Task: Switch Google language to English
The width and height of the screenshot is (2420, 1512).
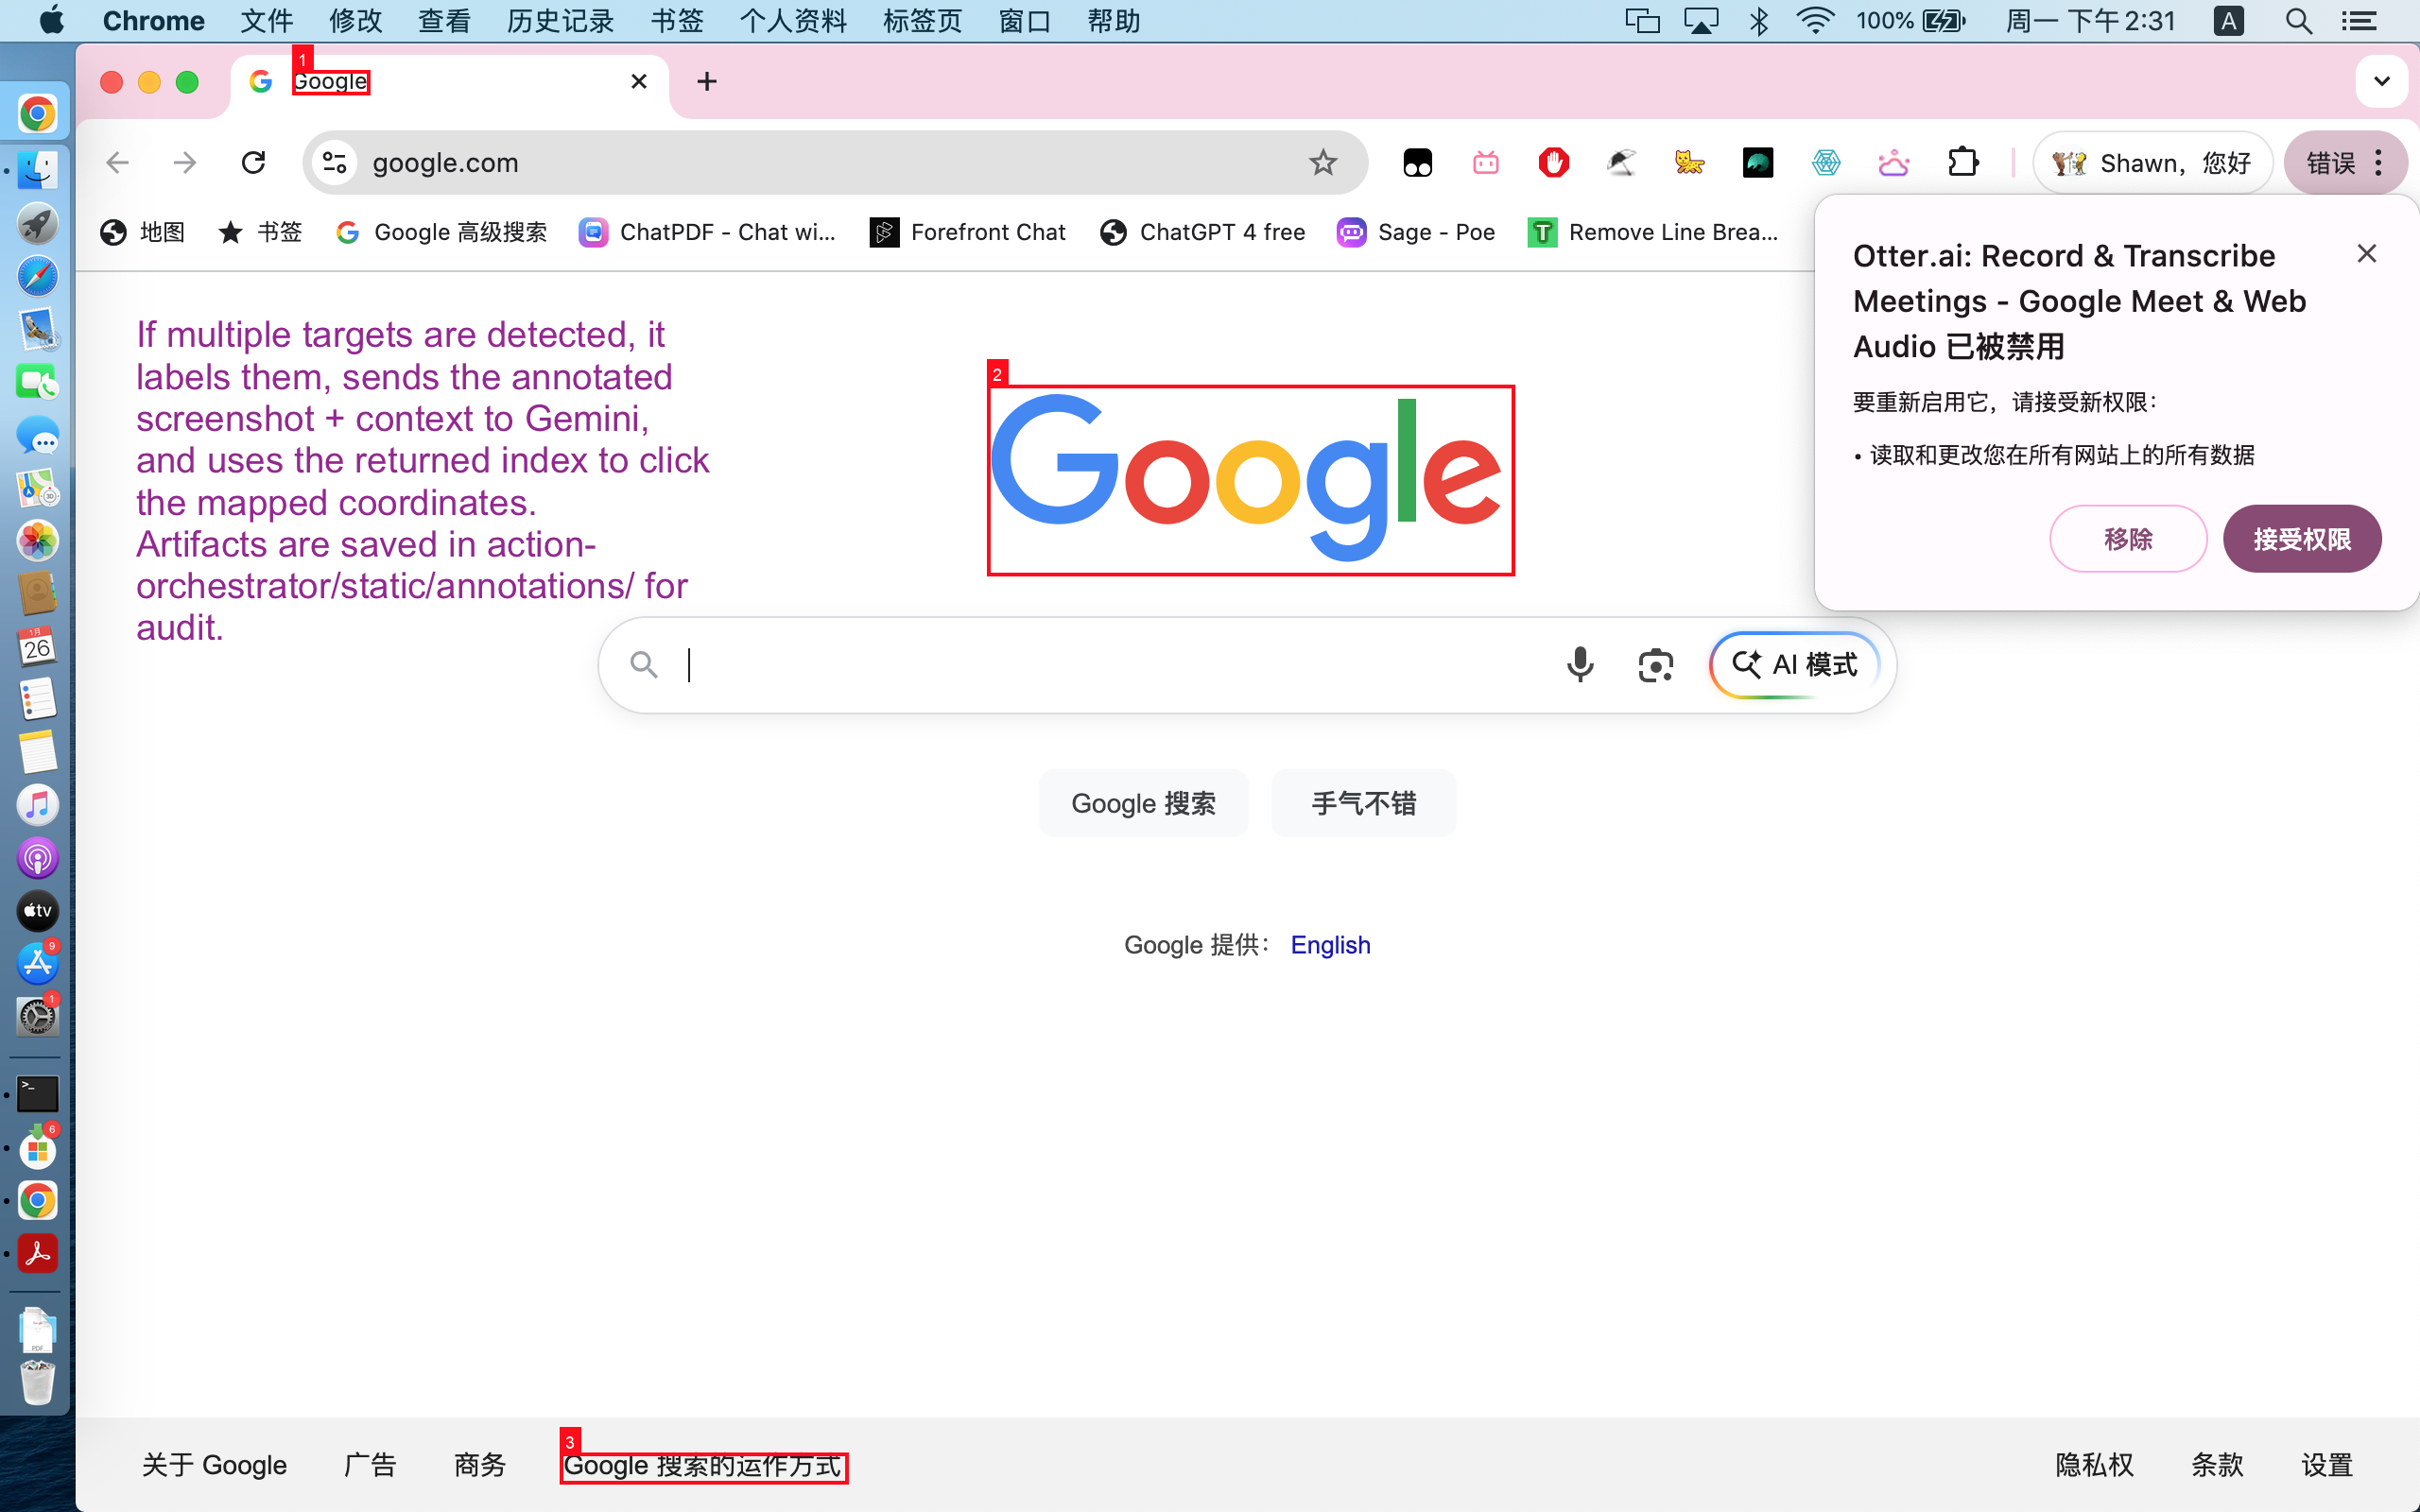Action: coord(1330,944)
